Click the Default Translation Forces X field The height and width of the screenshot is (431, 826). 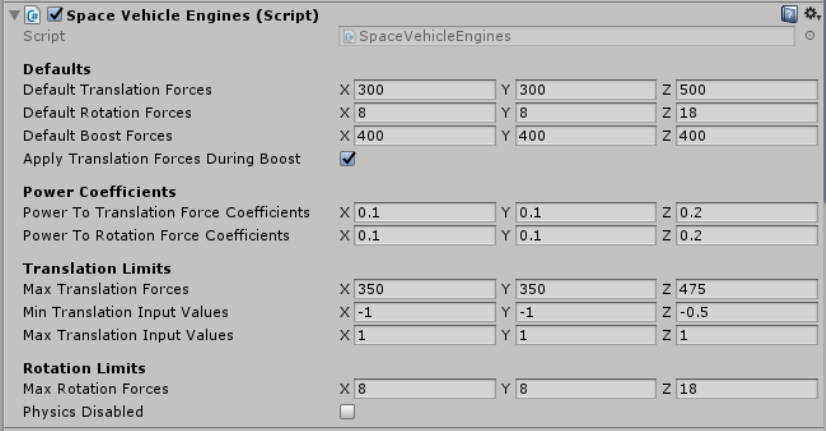point(425,90)
